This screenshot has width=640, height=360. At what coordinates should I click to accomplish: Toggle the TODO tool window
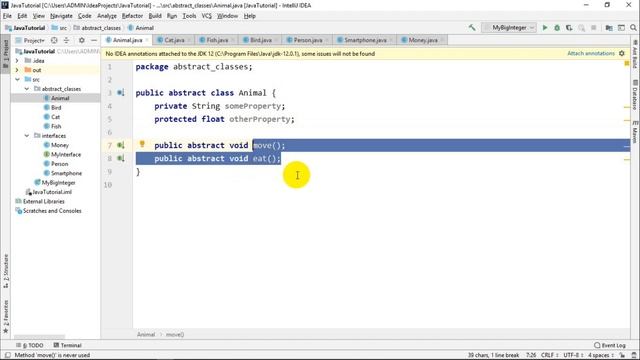(x=29, y=345)
